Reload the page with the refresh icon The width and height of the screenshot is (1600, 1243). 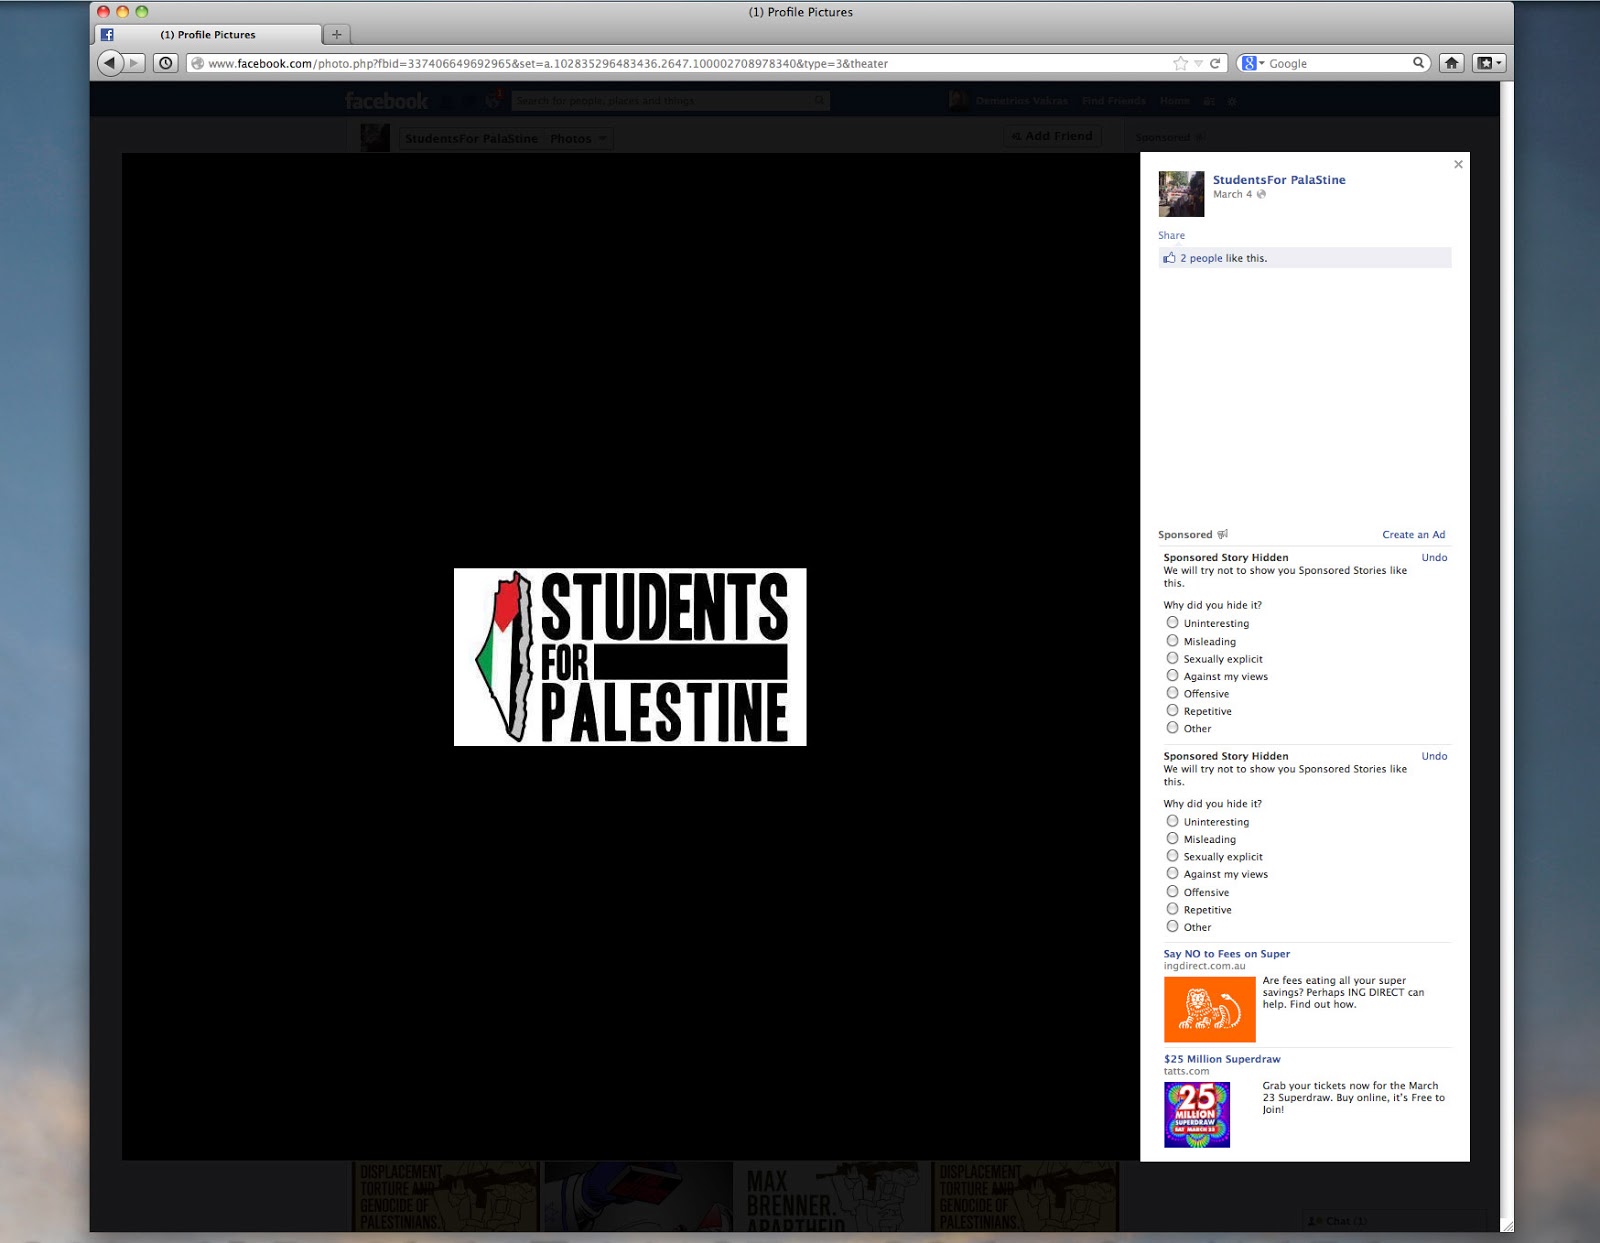click(x=1215, y=63)
